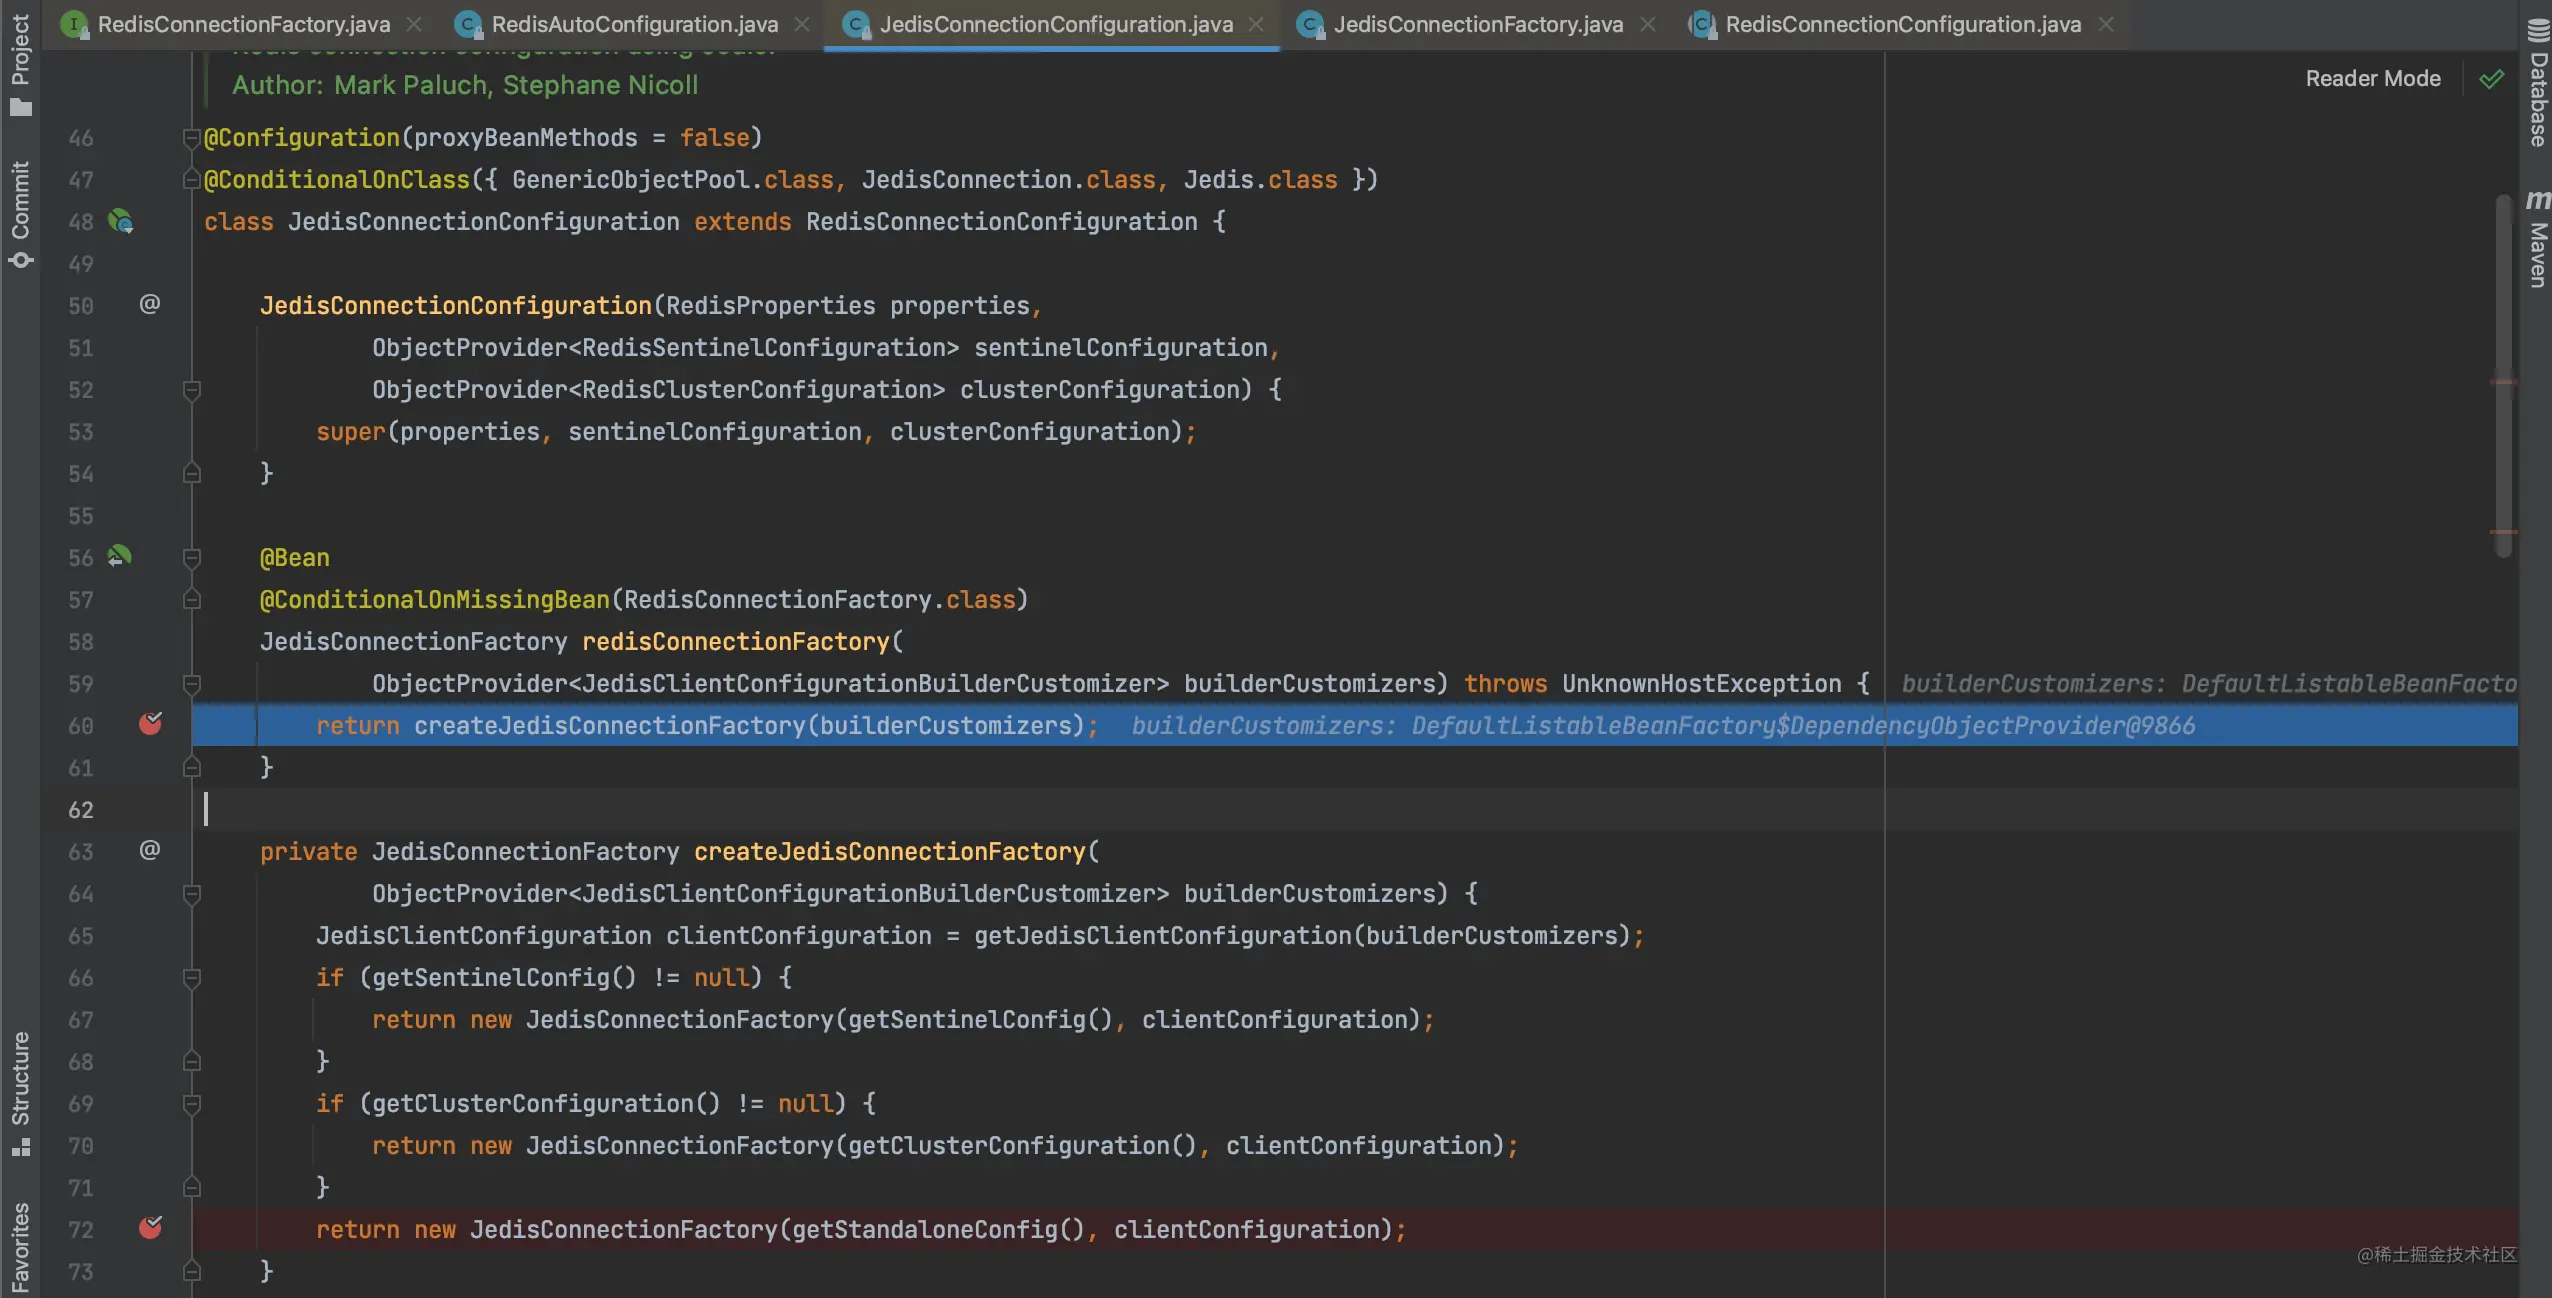The image size is (2552, 1298).
Task: Enable Reader Mode
Action: [2372, 78]
